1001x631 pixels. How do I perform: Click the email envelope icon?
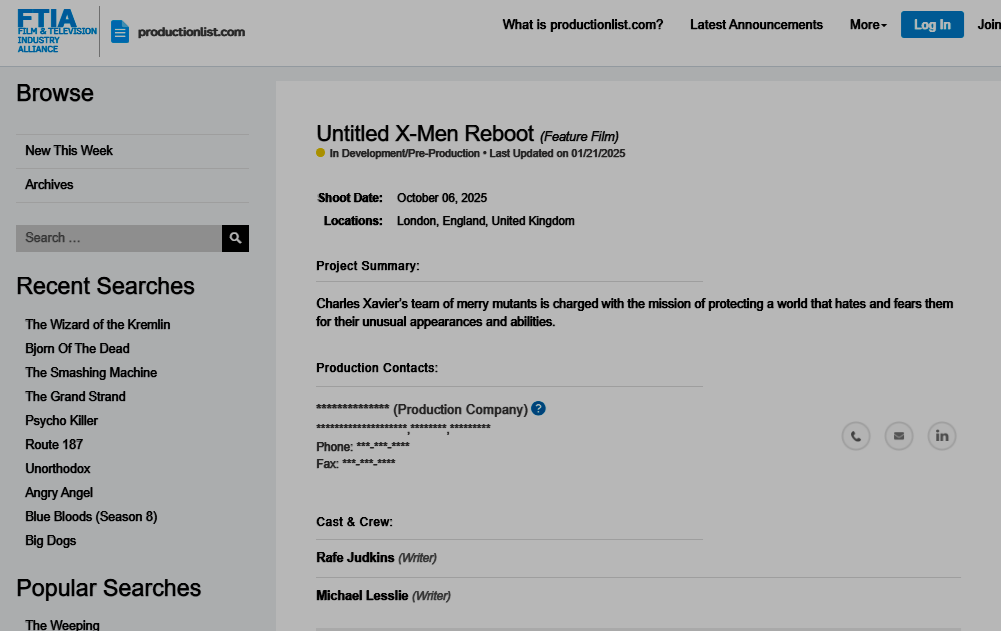pos(899,436)
